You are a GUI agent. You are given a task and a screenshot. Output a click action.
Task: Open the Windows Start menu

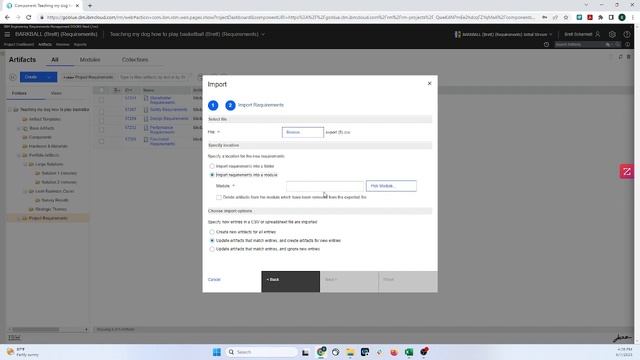coord(216,352)
